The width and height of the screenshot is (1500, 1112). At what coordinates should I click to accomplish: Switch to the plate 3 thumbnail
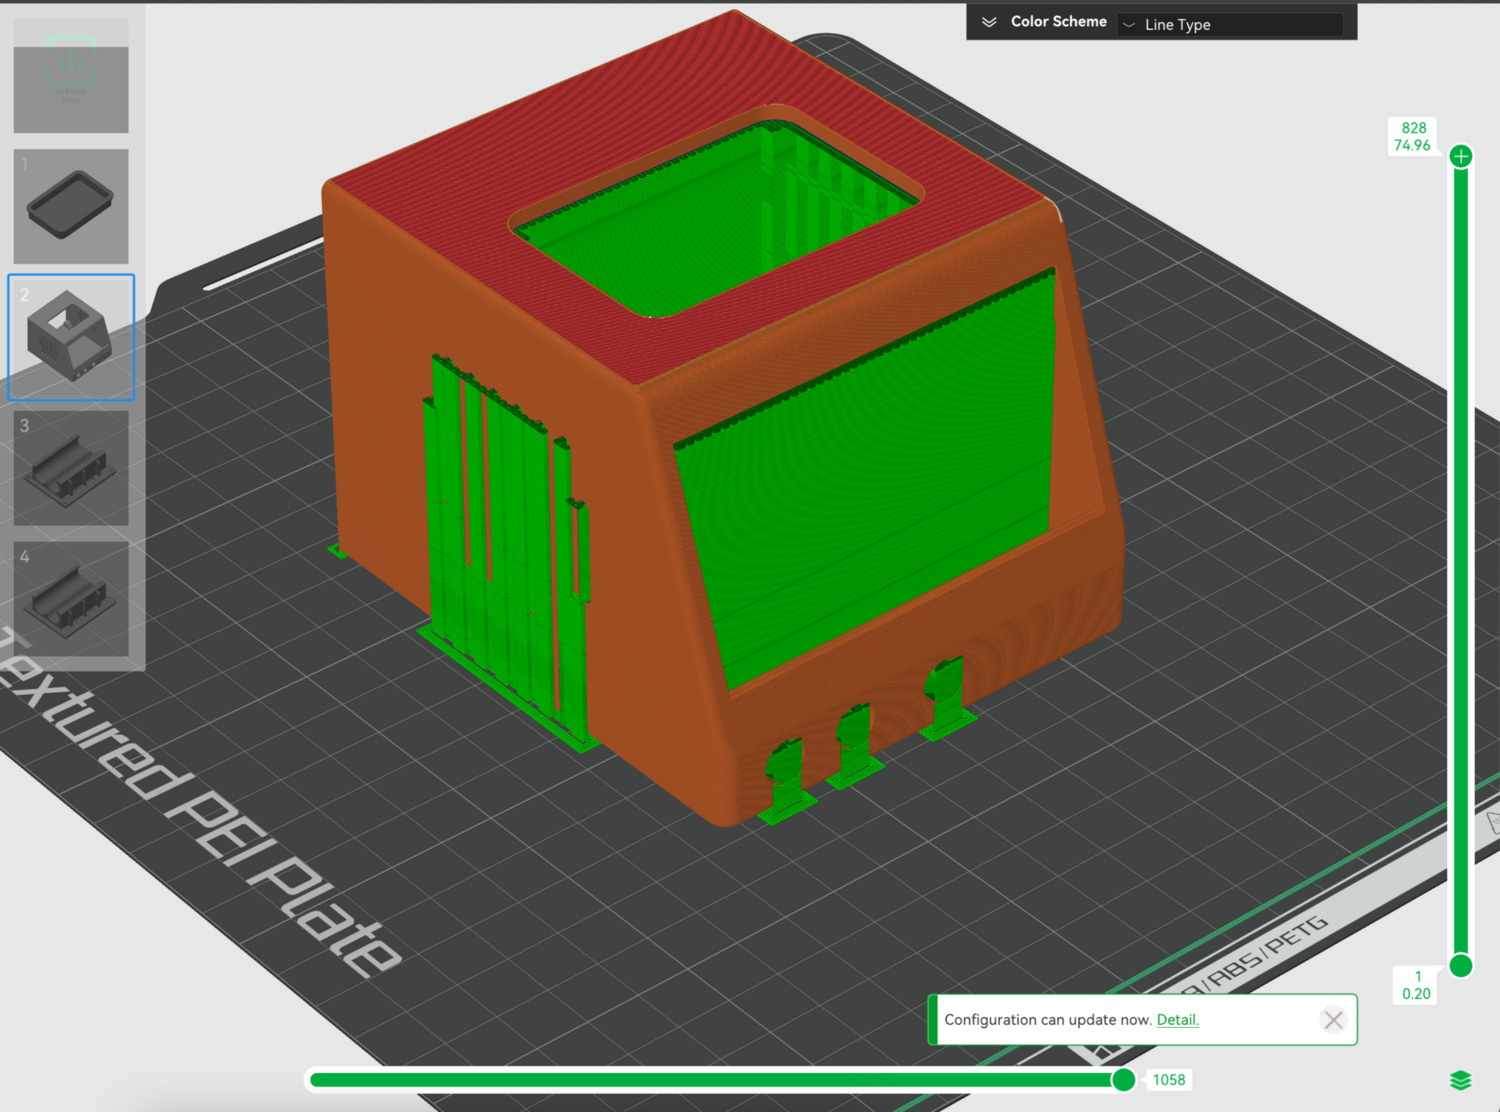(71, 468)
